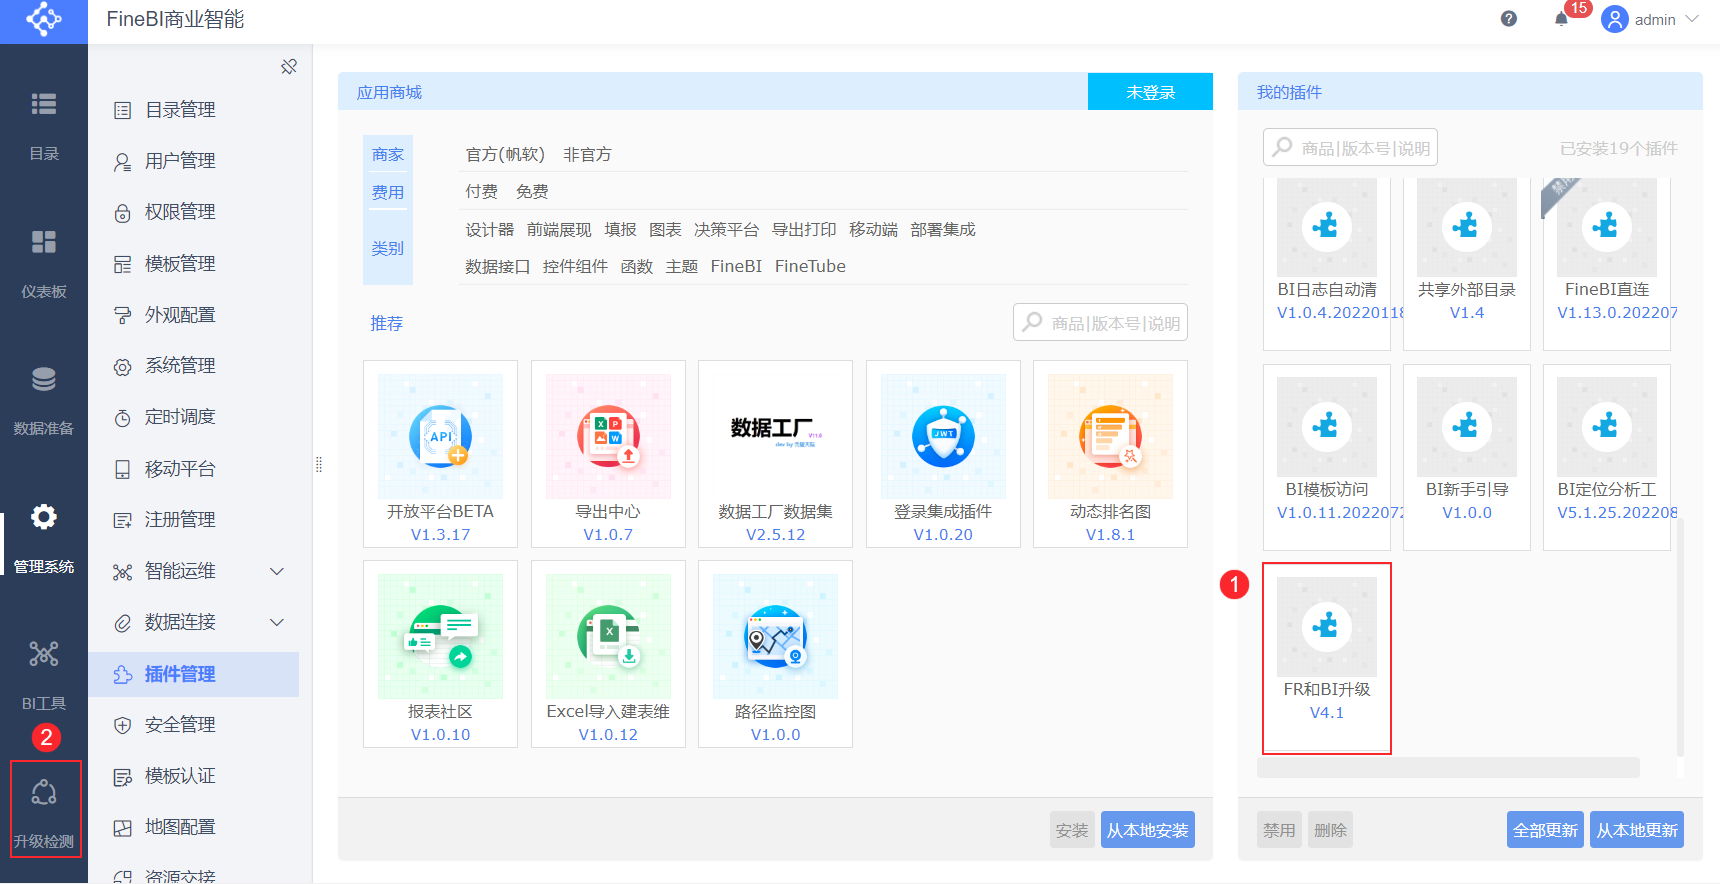The image size is (1720, 884).
Task: Open the BI工具 sidebar icon
Action: tap(44, 654)
